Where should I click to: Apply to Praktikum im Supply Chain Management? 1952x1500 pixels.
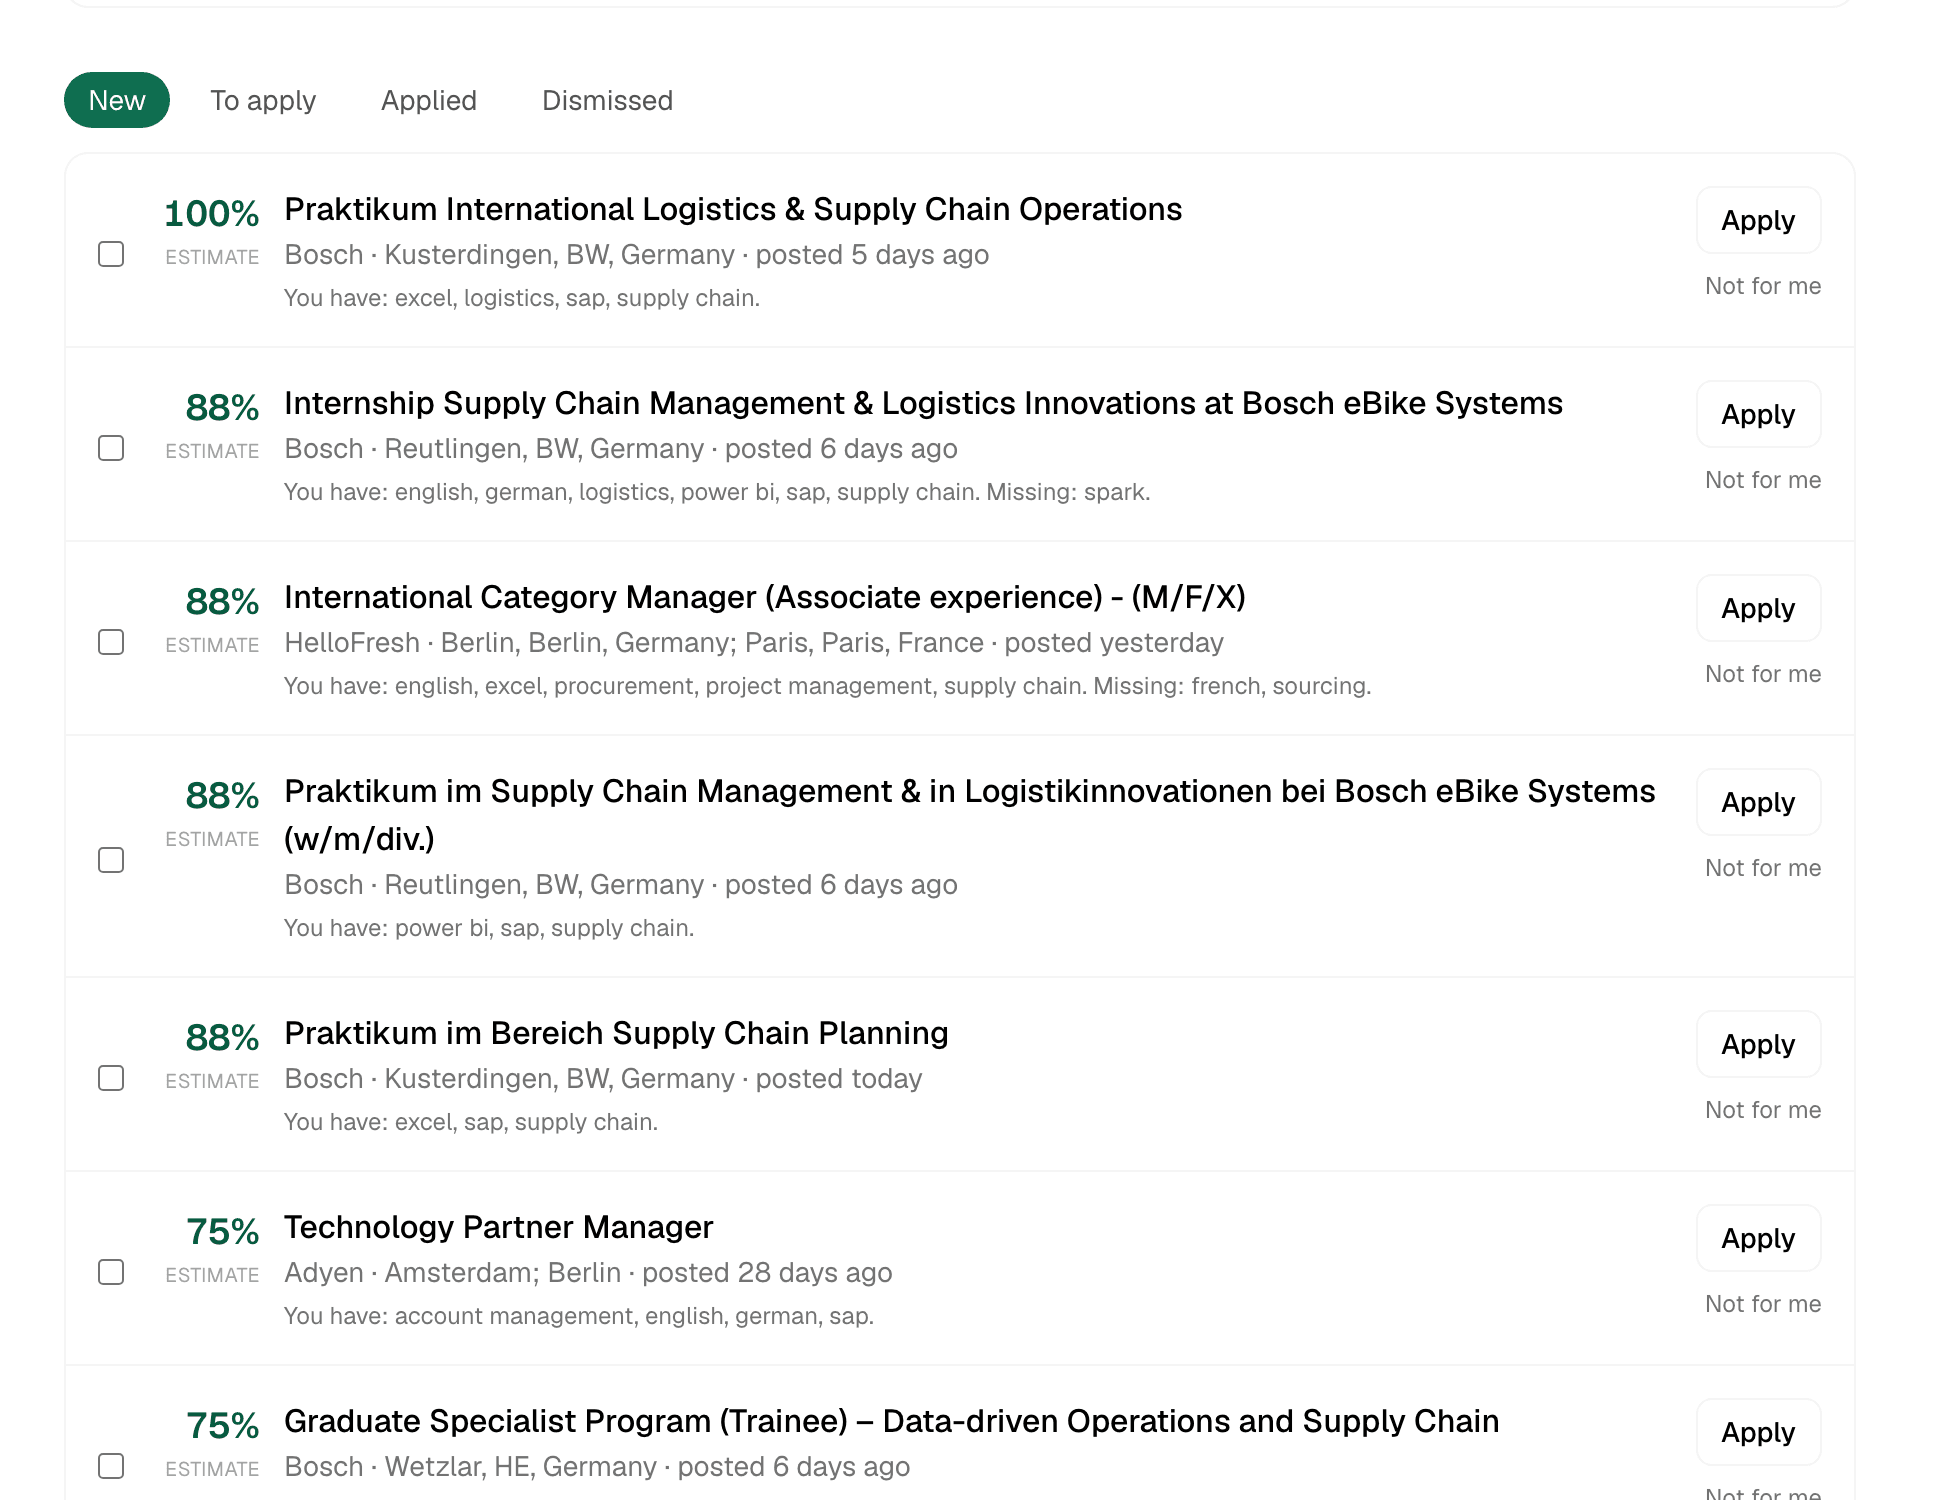(x=1758, y=802)
